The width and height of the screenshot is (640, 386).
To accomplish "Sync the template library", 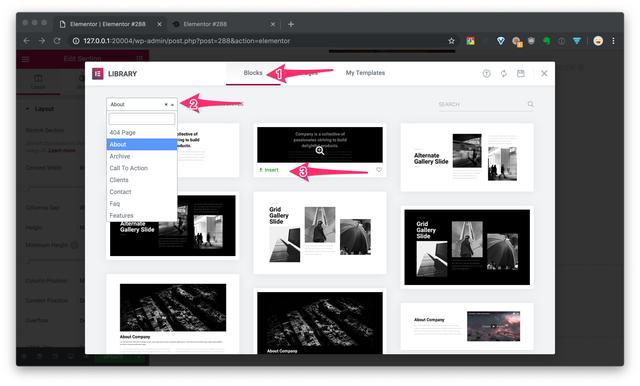I will [x=504, y=73].
